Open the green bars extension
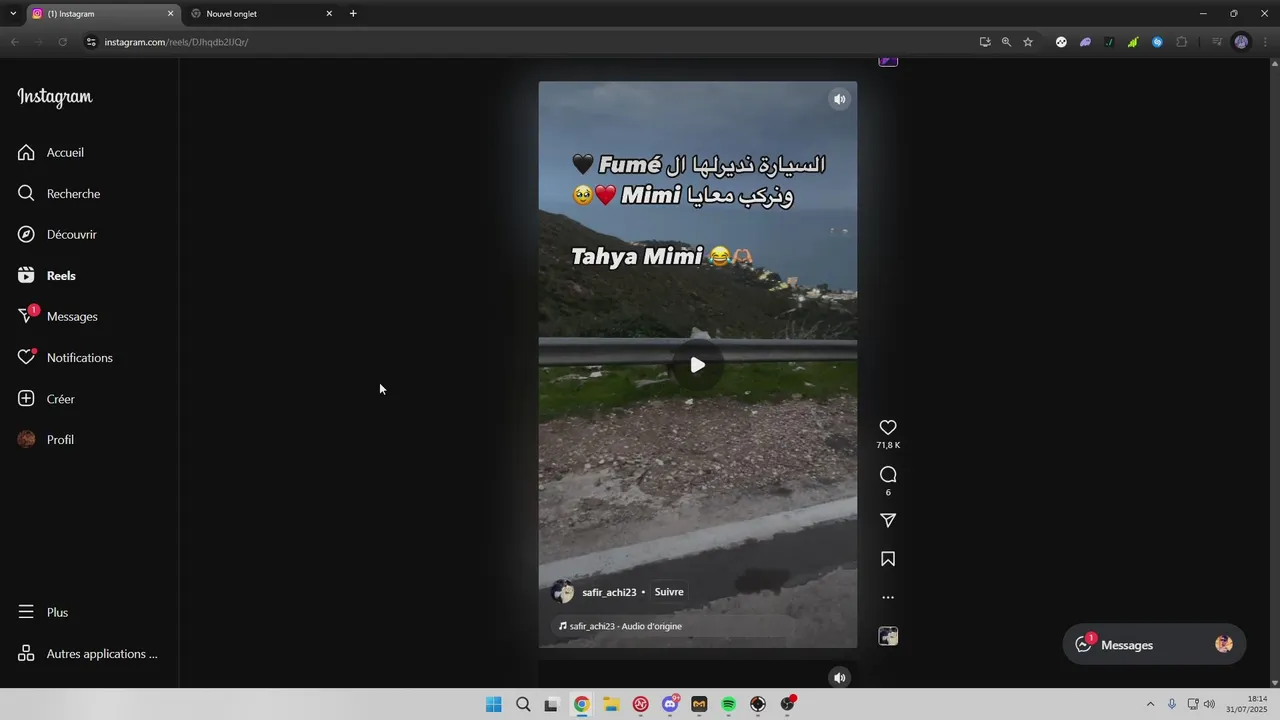This screenshot has width=1280, height=720. [1133, 42]
